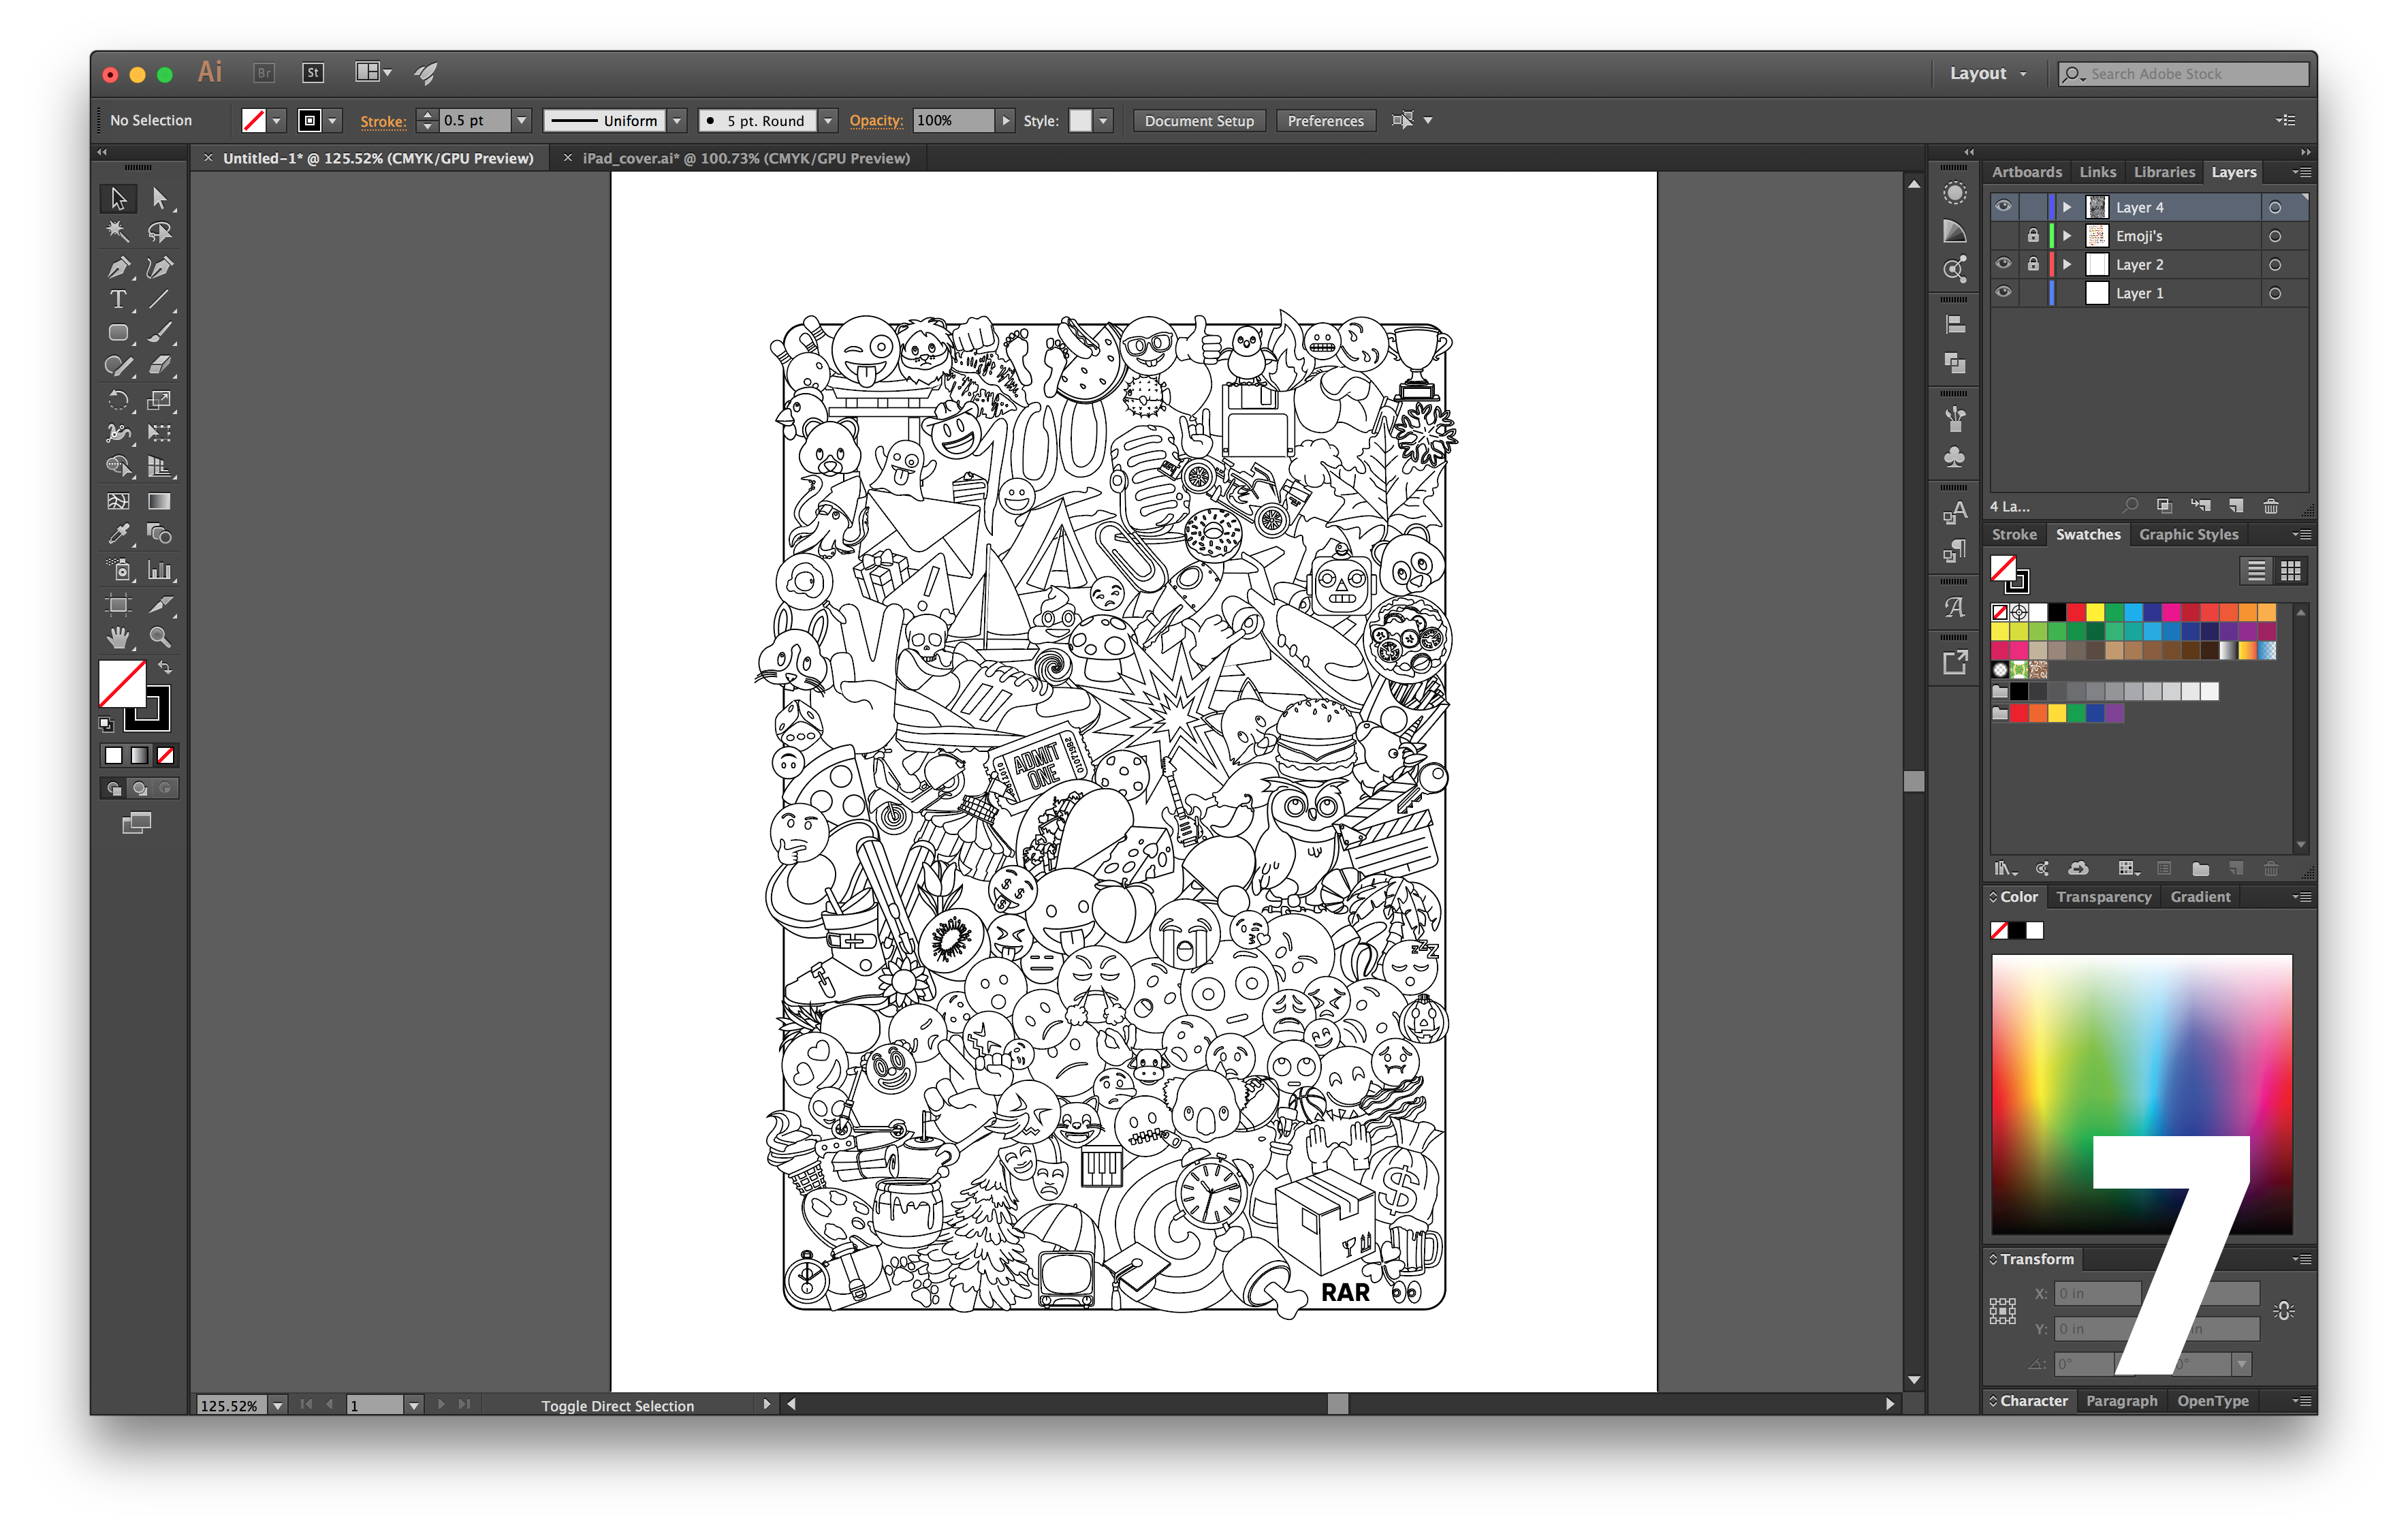Select the Mesh tool
This screenshot has width=2408, height=1538.
(118, 501)
